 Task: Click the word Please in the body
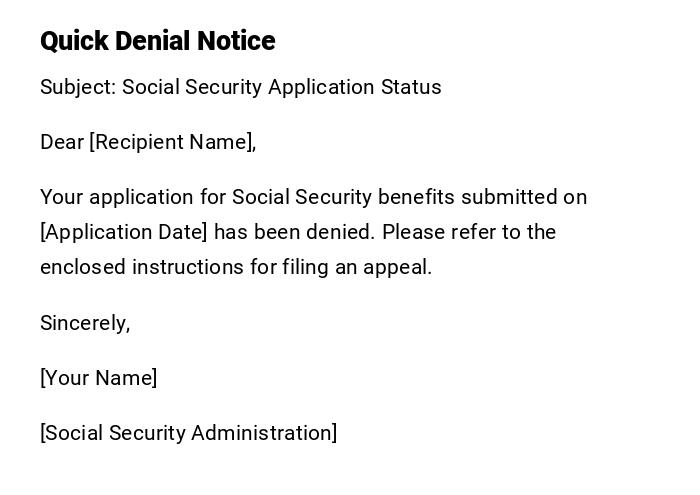[413, 232]
